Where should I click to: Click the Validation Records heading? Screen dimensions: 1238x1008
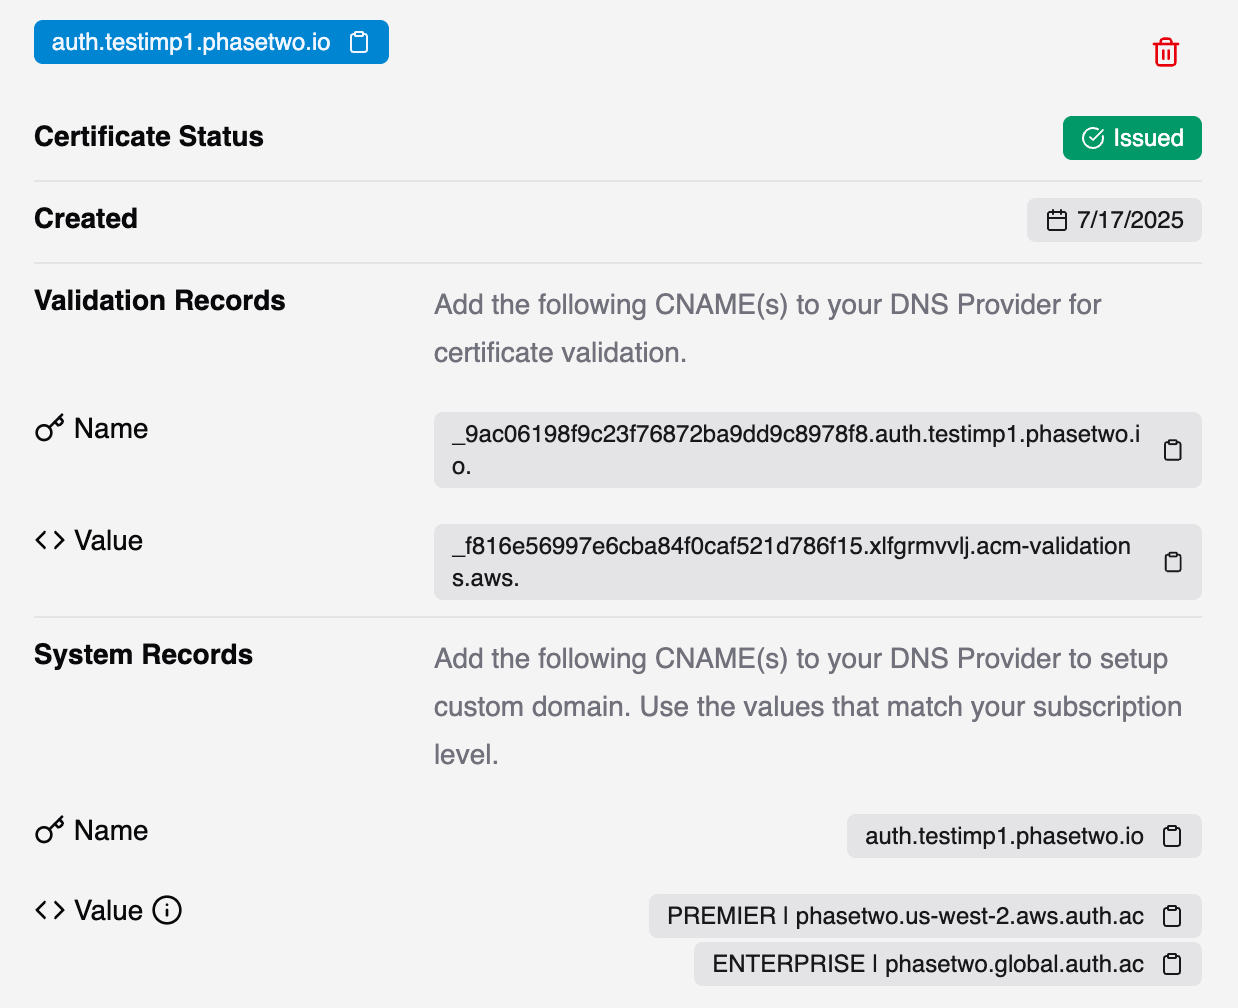click(x=160, y=300)
